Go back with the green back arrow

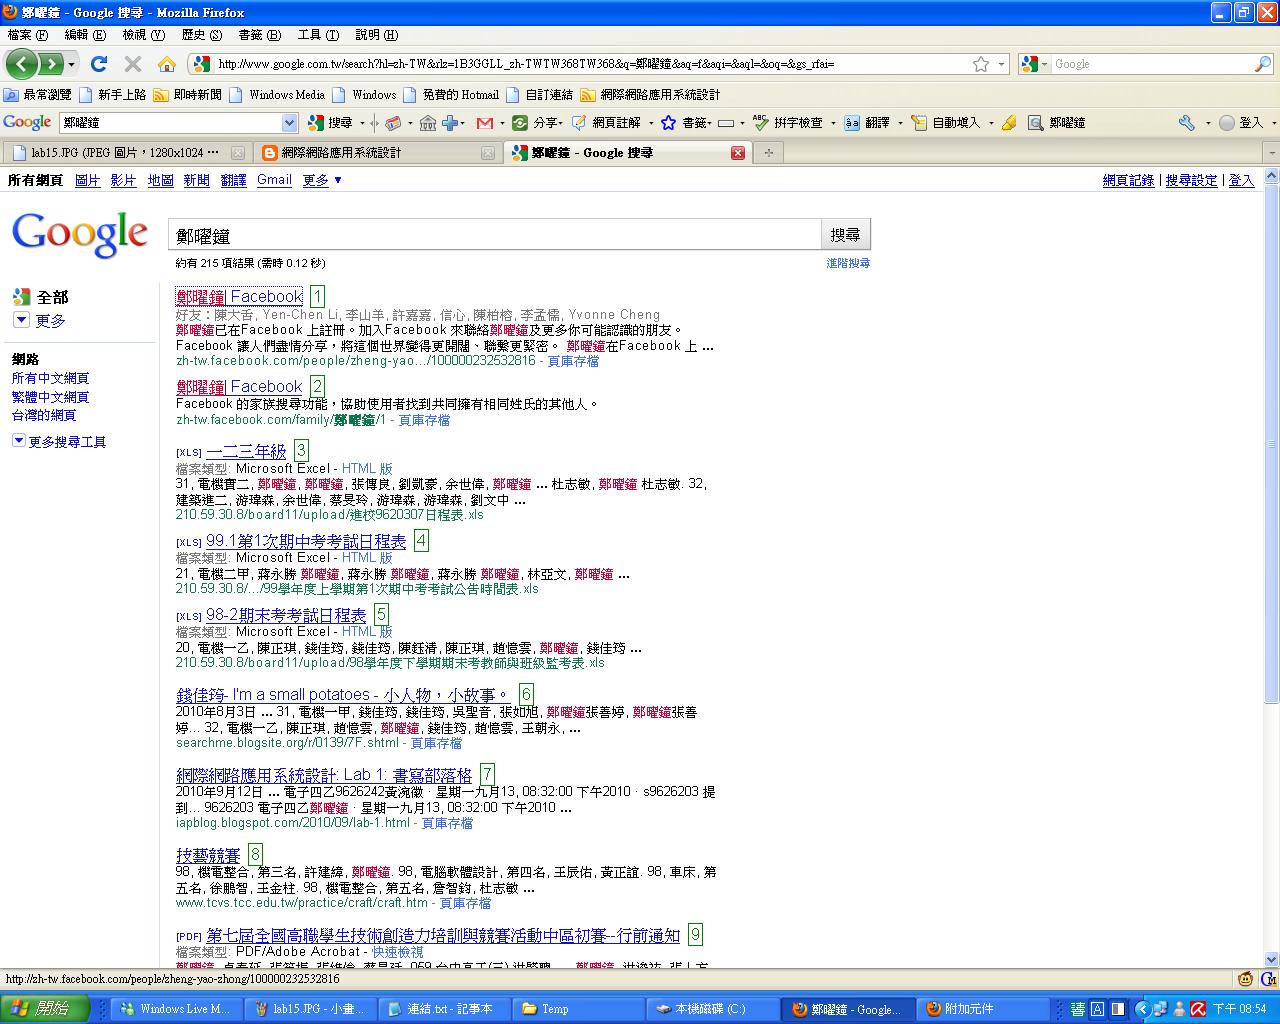click(23, 64)
